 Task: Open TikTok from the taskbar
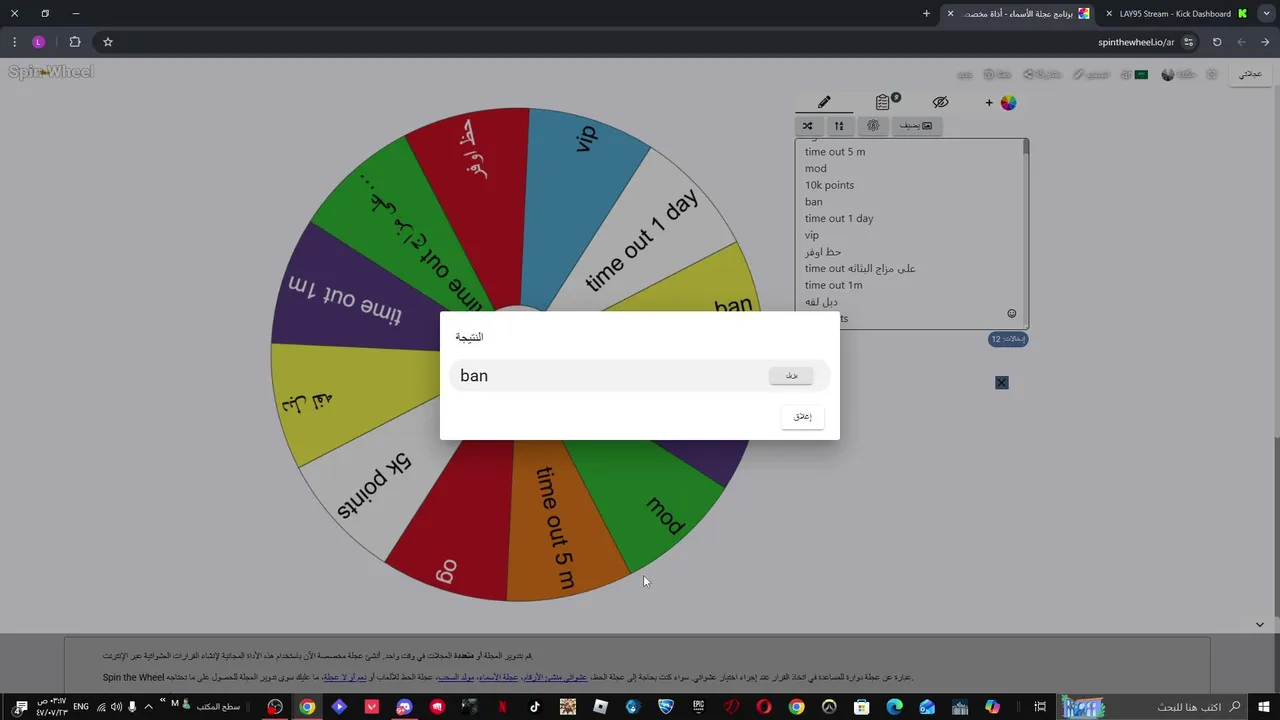coord(535,707)
